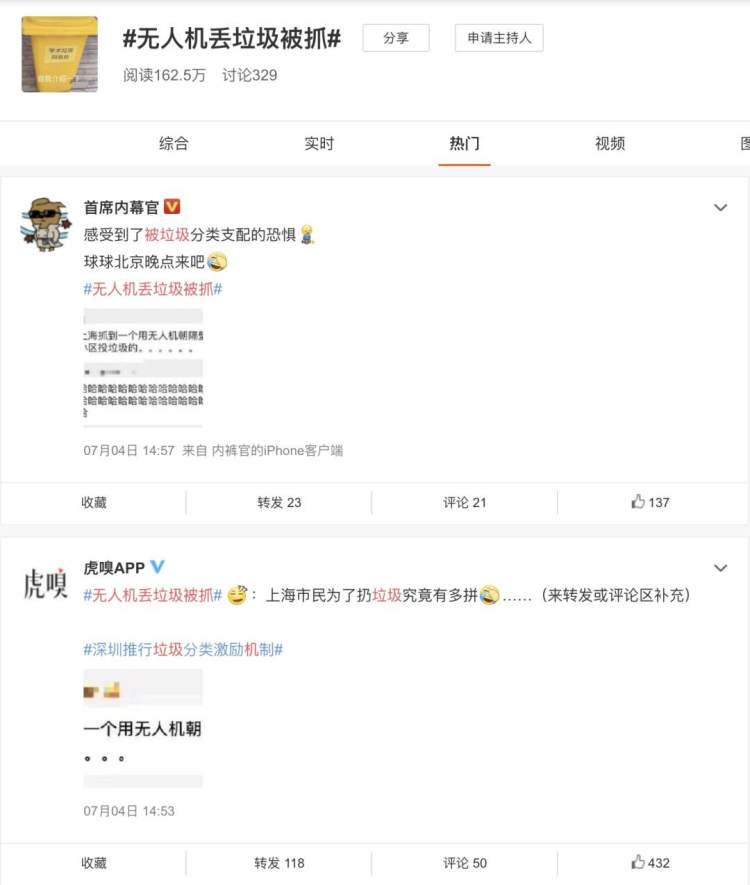The width and height of the screenshot is (750, 885).
Task: Open #无人机丢垃圾被抓# link in first post
Action: coord(153,290)
